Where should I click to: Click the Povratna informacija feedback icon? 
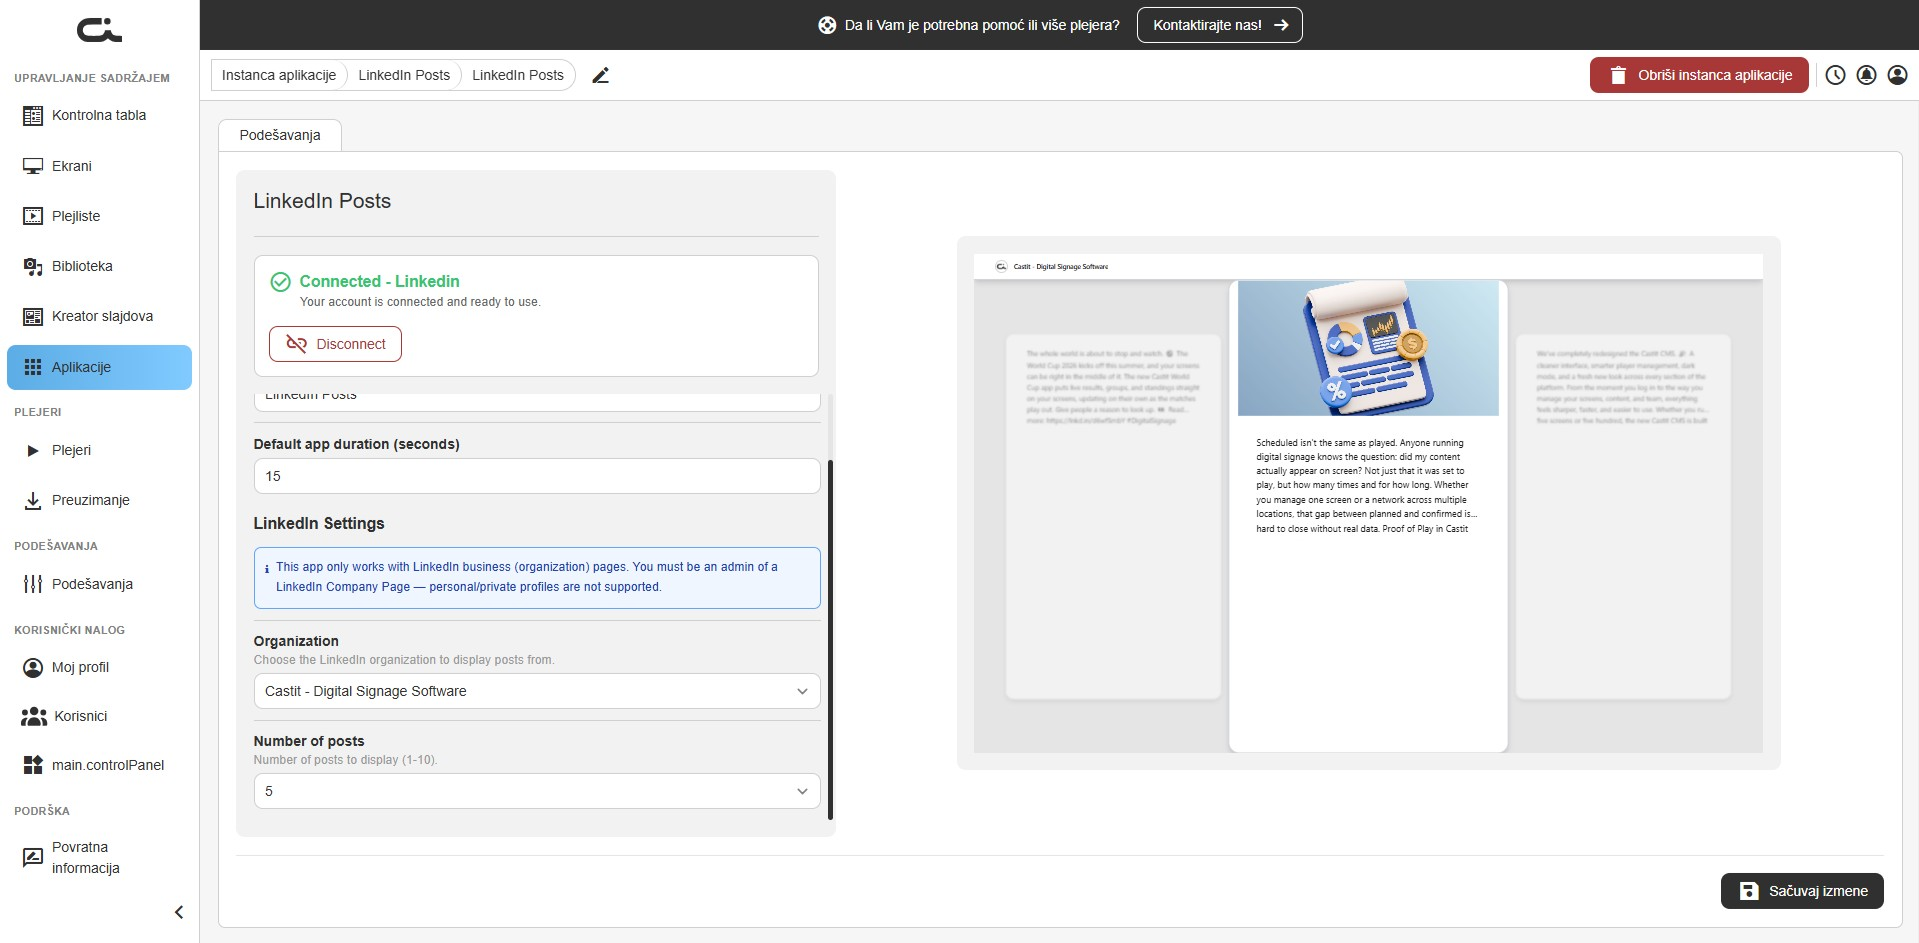[x=33, y=857]
